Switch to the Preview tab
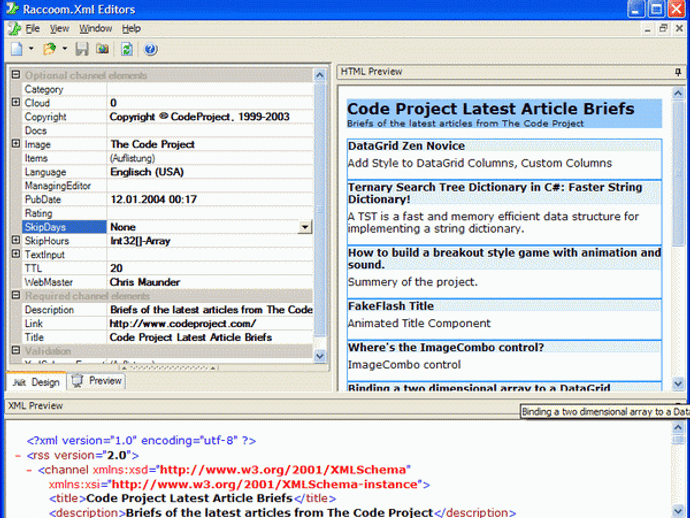Viewport: 690px width, 518px height. tap(96, 381)
